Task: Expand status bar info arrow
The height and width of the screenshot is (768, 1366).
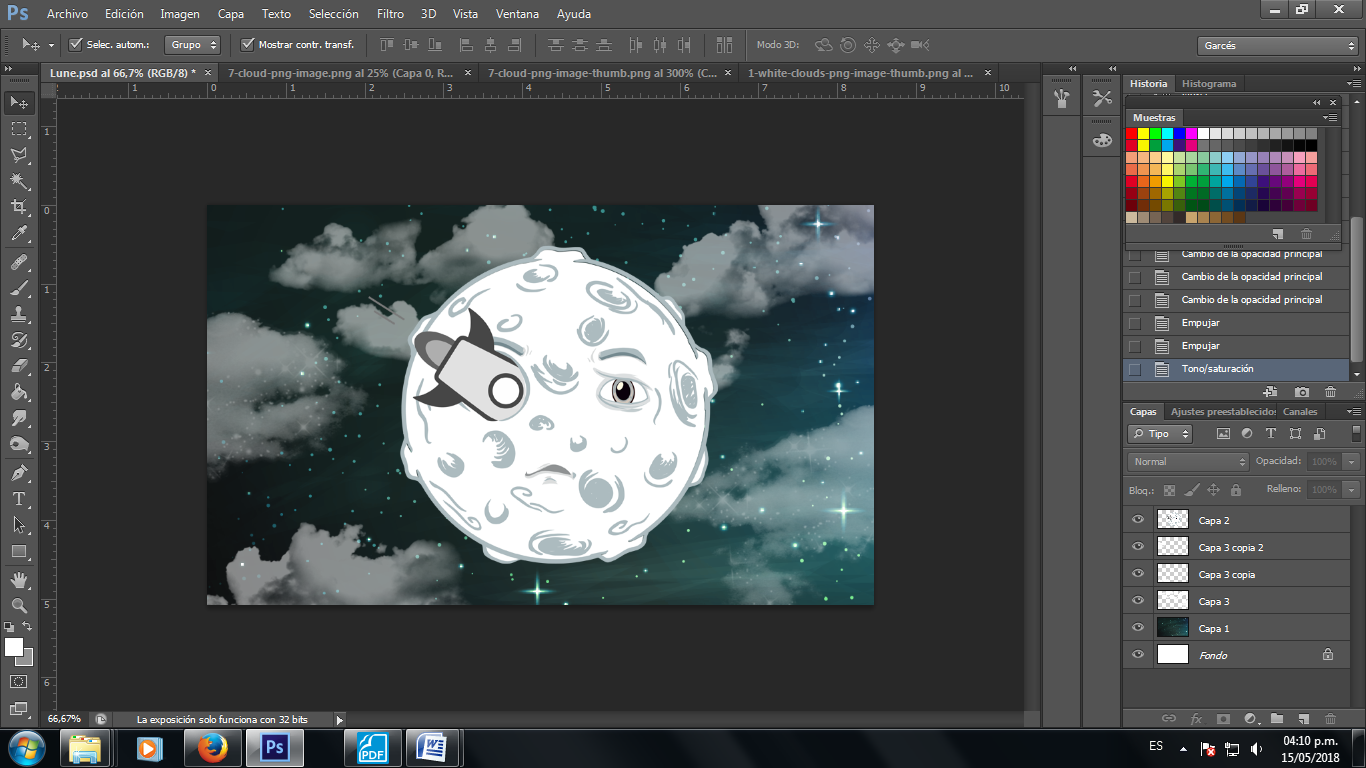Action: click(x=339, y=720)
